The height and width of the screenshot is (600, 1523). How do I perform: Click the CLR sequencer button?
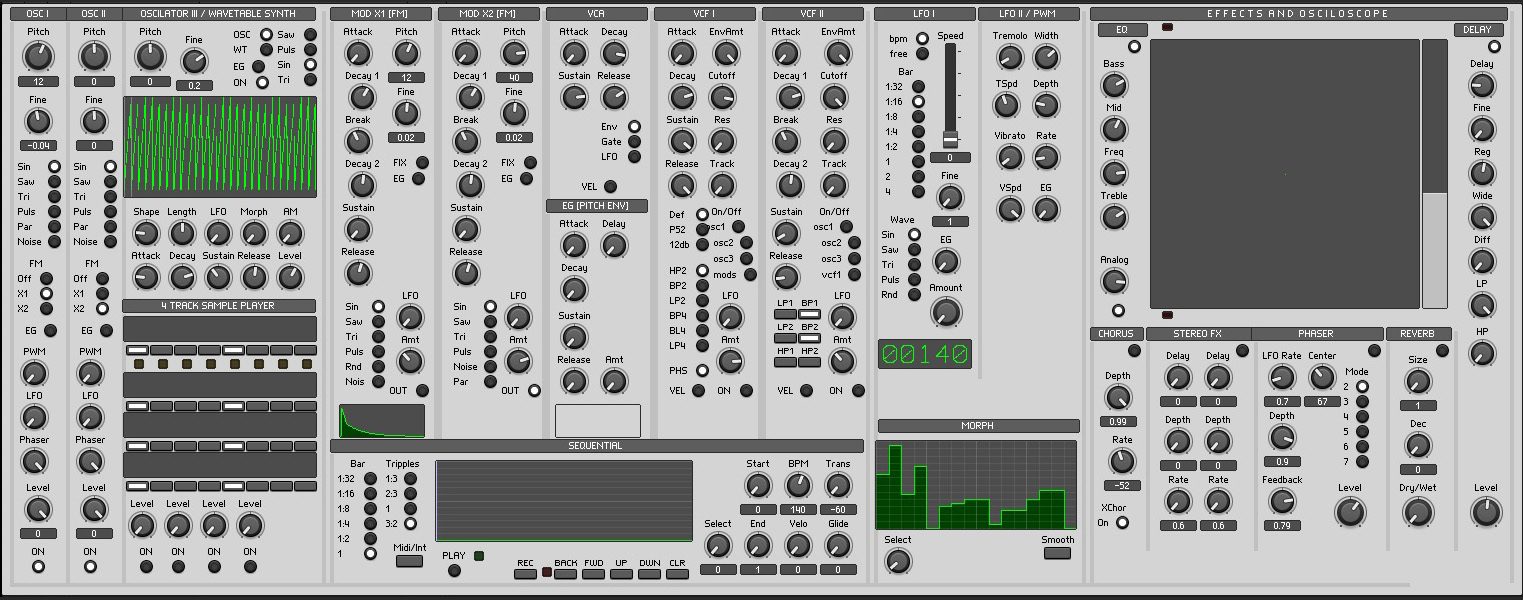tap(677, 574)
